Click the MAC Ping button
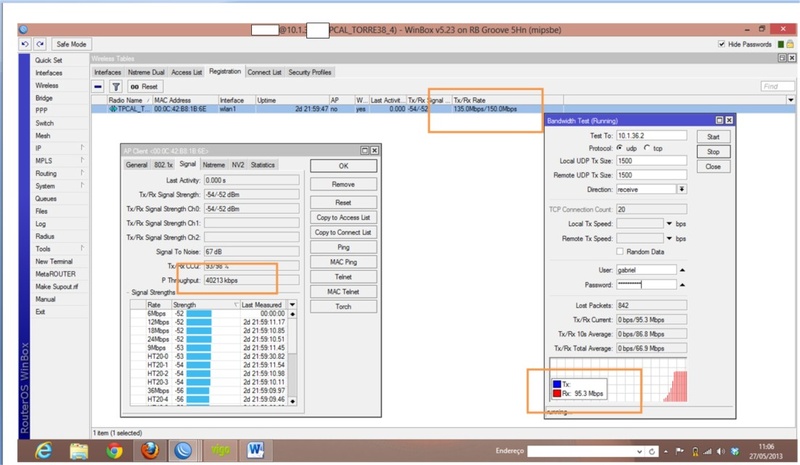Viewport: 800px width, 465px height. [x=343, y=262]
